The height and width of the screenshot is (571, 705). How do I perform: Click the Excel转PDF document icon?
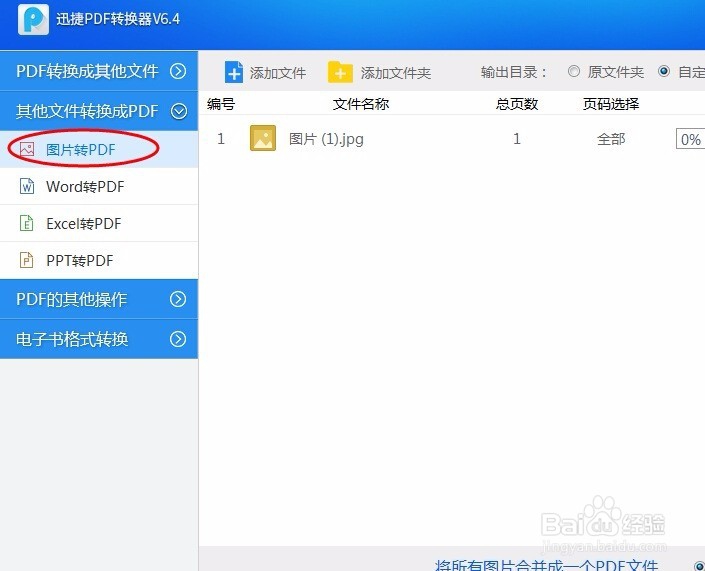(x=27, y=223)
